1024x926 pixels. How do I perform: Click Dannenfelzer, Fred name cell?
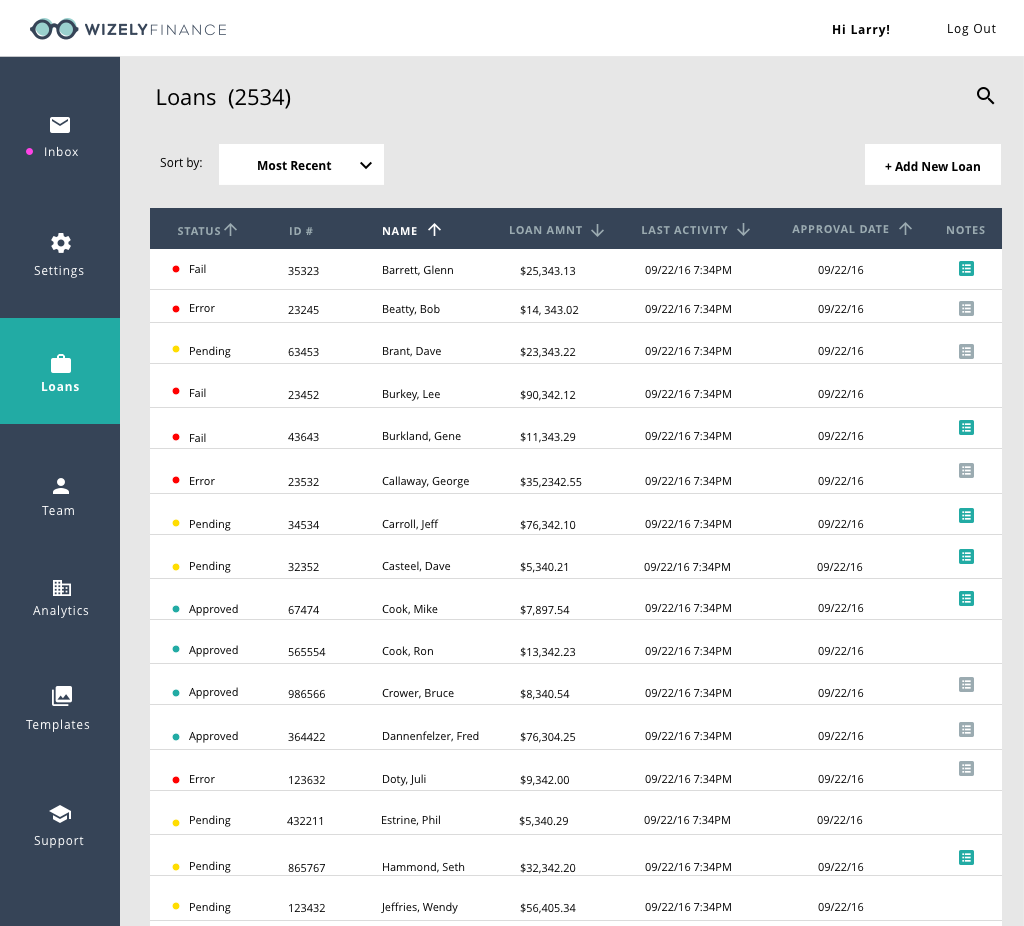pos(430,736)
